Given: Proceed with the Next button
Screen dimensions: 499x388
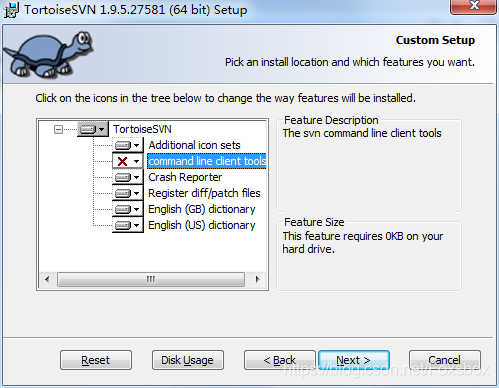Looking at the screenshot, I should pyautogui.click(x=354, y=360).
